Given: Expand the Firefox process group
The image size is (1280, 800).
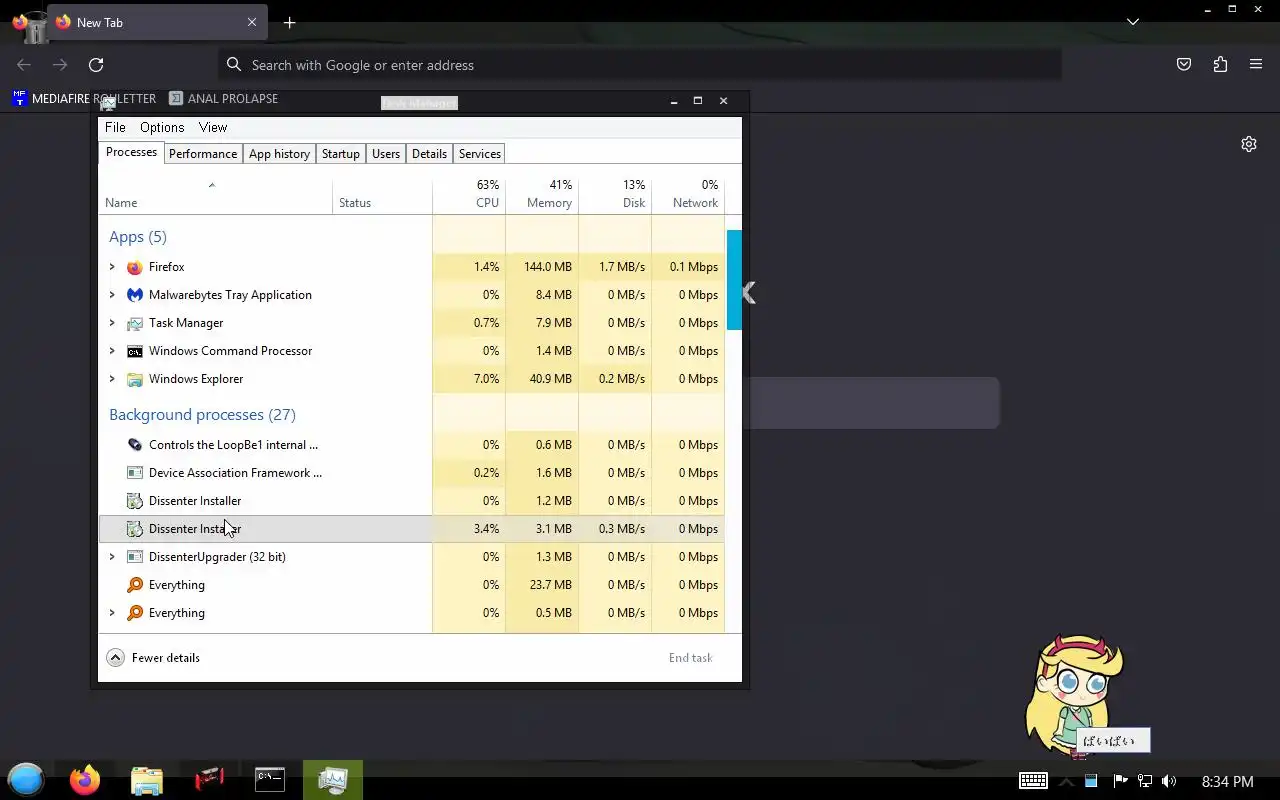Looking at the screenshot, I should point(112,267).
